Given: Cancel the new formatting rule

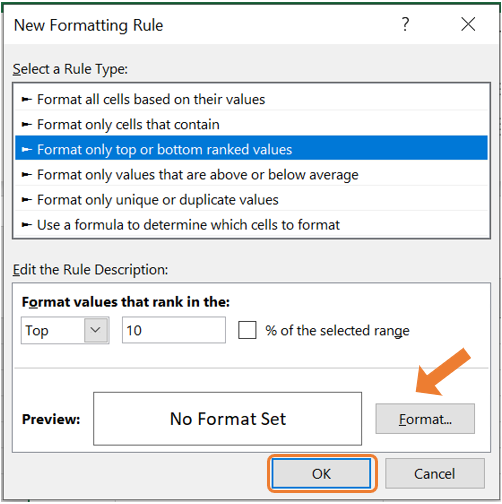Looking at the screenshot, I should [435, 474].
